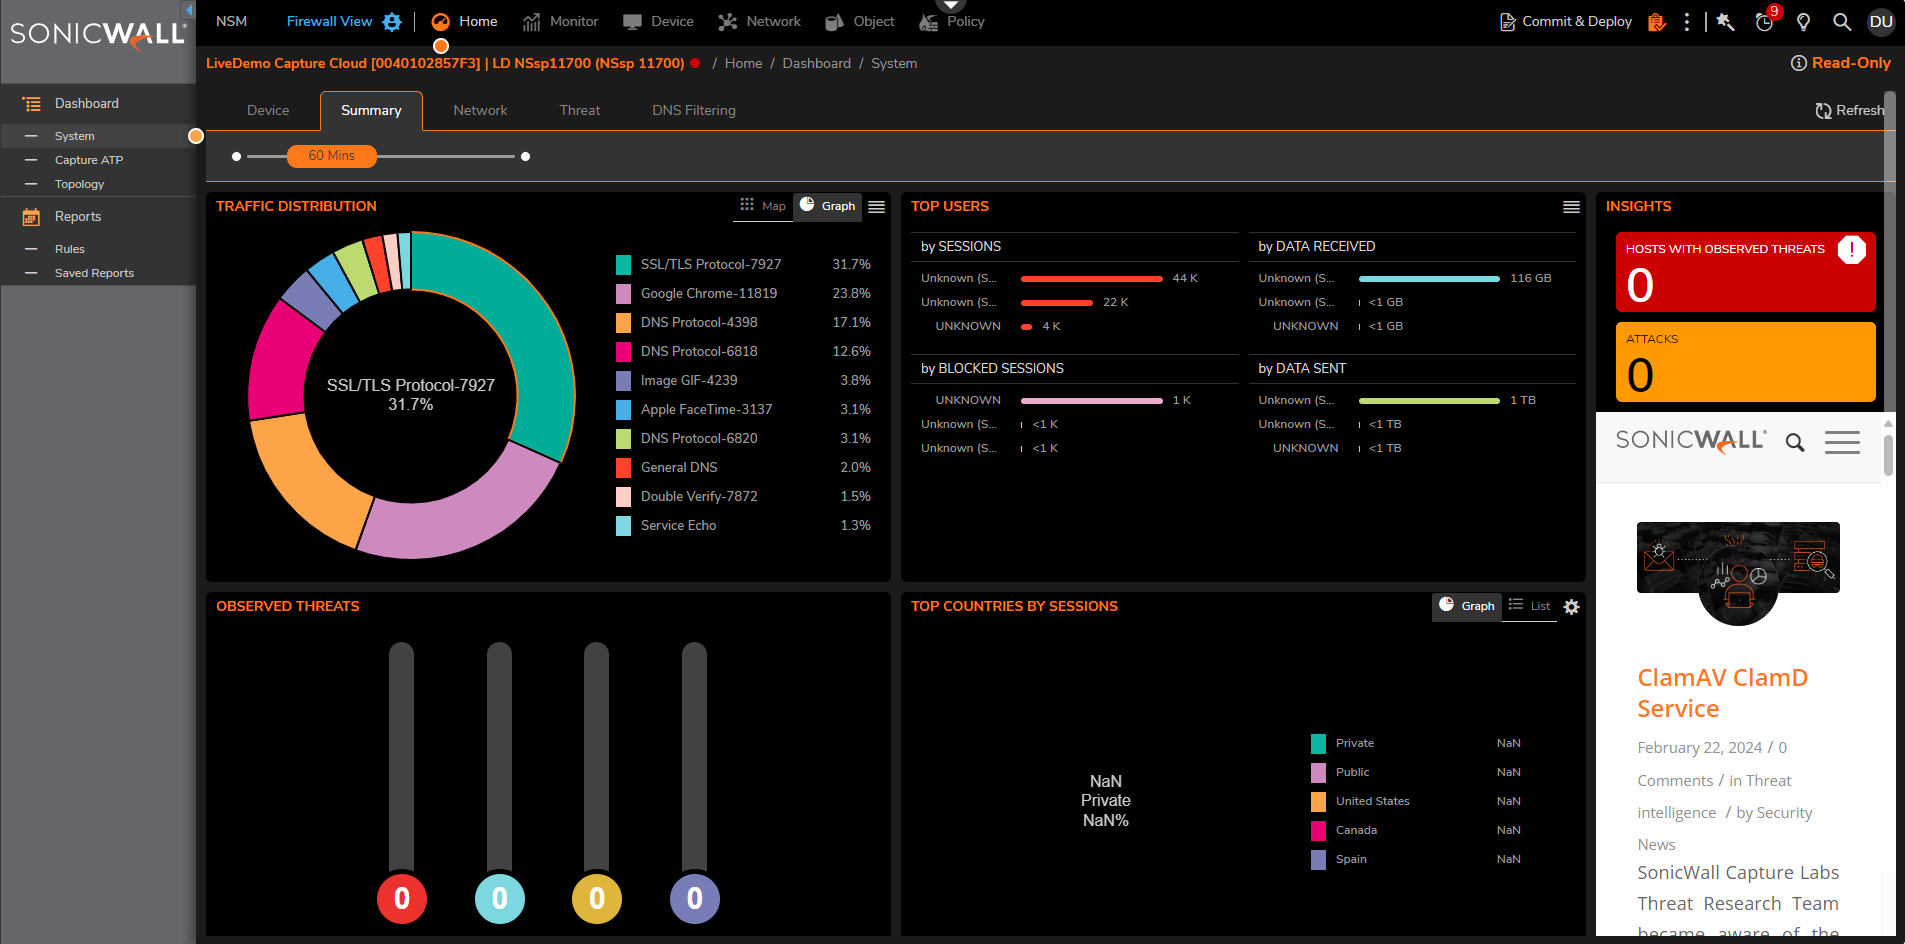This screenshot has width=1905, height=944.
Task: Open the alarm clock notifications with badge 9
Action: [x=1765, y=22]
